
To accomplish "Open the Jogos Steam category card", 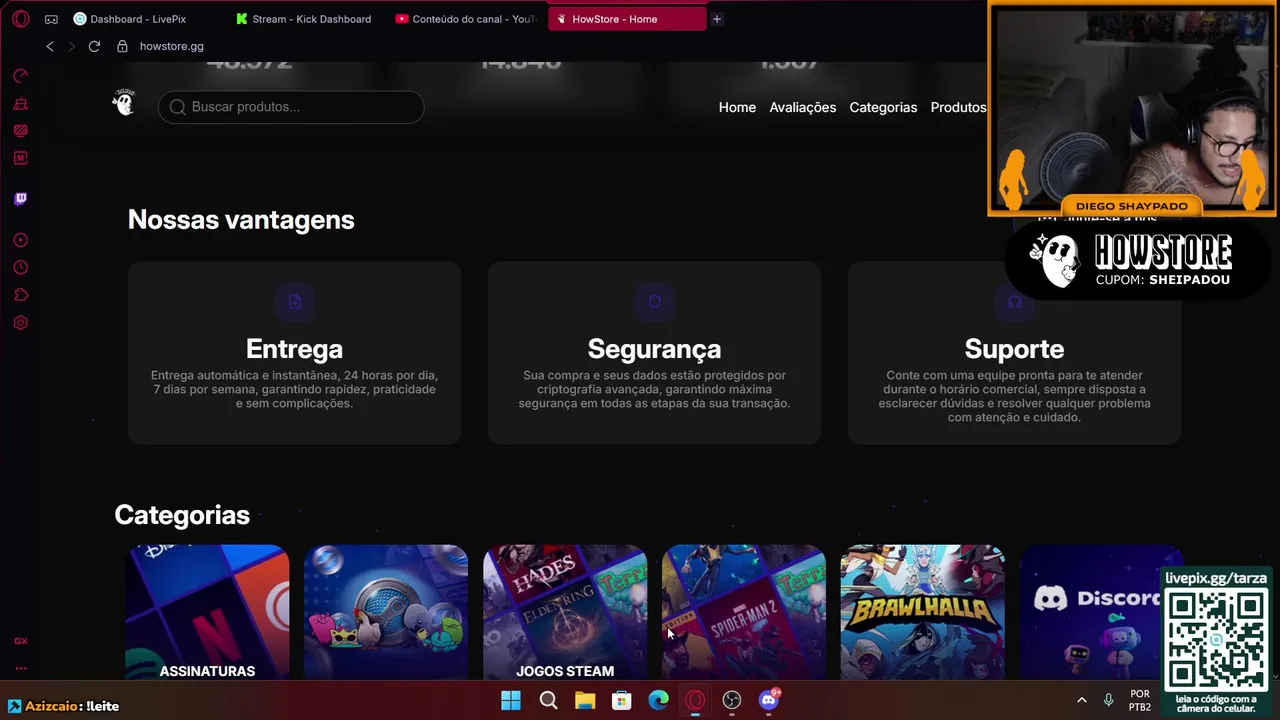I will pos(565,612).
